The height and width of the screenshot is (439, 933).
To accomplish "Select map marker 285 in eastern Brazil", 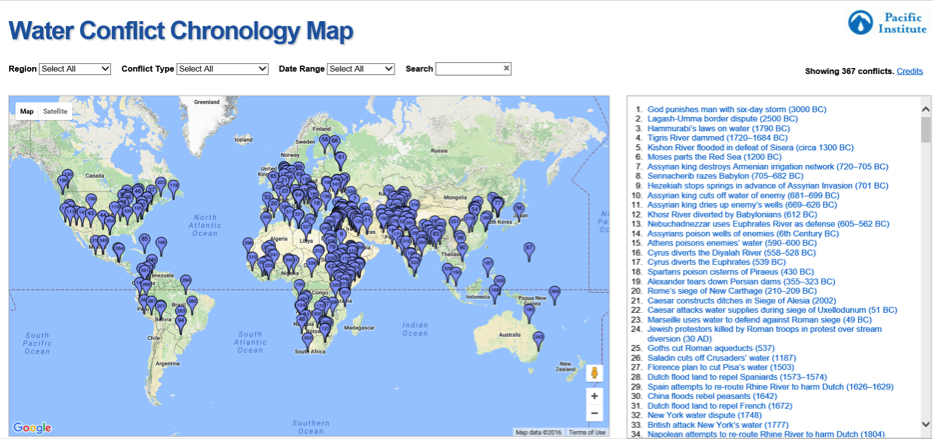I will [192, 304].
